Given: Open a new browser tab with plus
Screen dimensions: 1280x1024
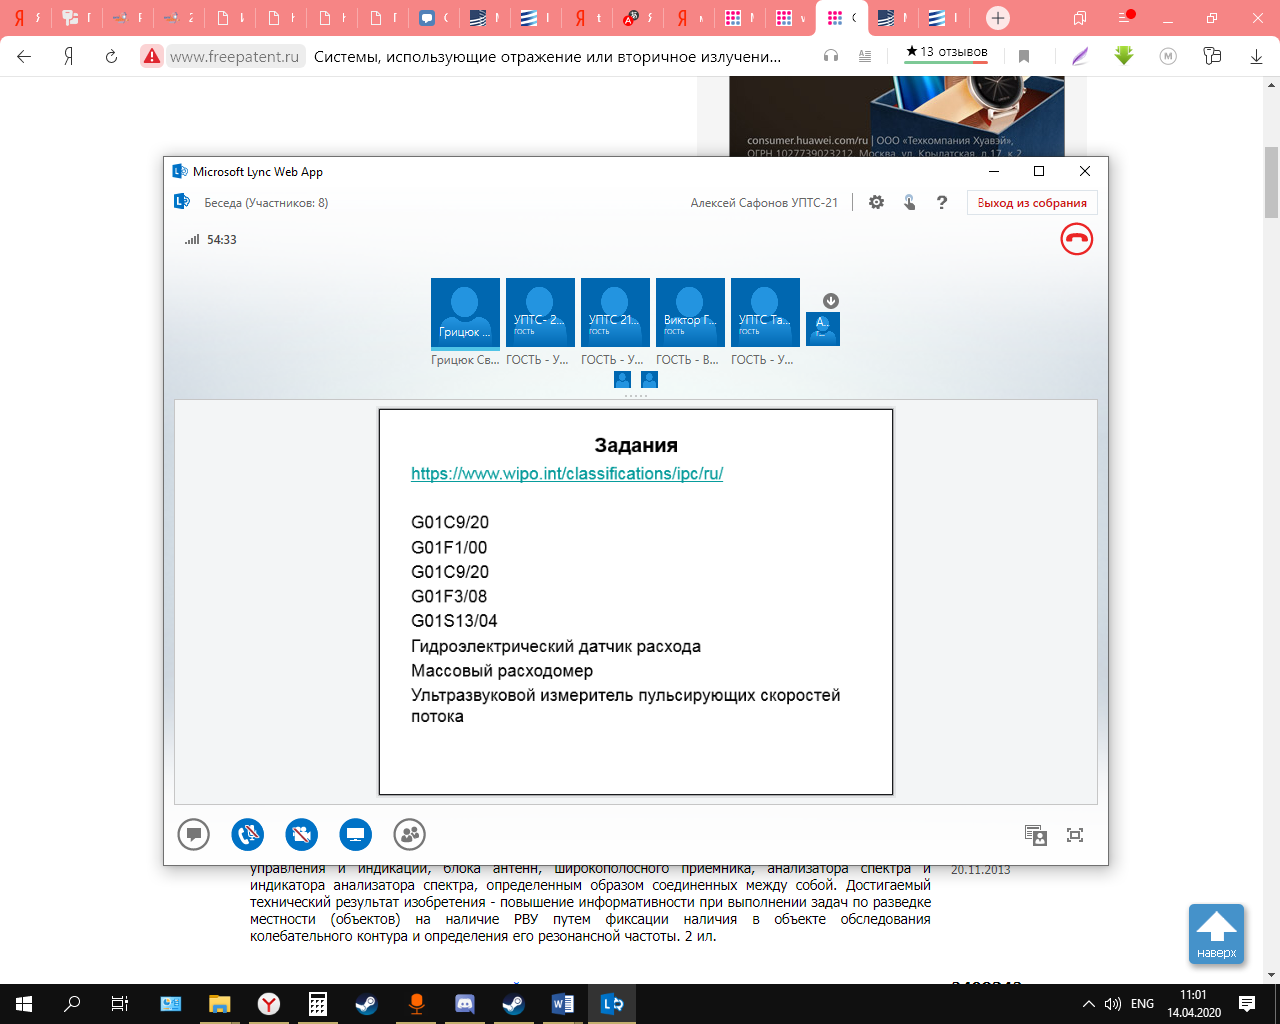Looking at the screenshot, I should click(x=998, y=18).
